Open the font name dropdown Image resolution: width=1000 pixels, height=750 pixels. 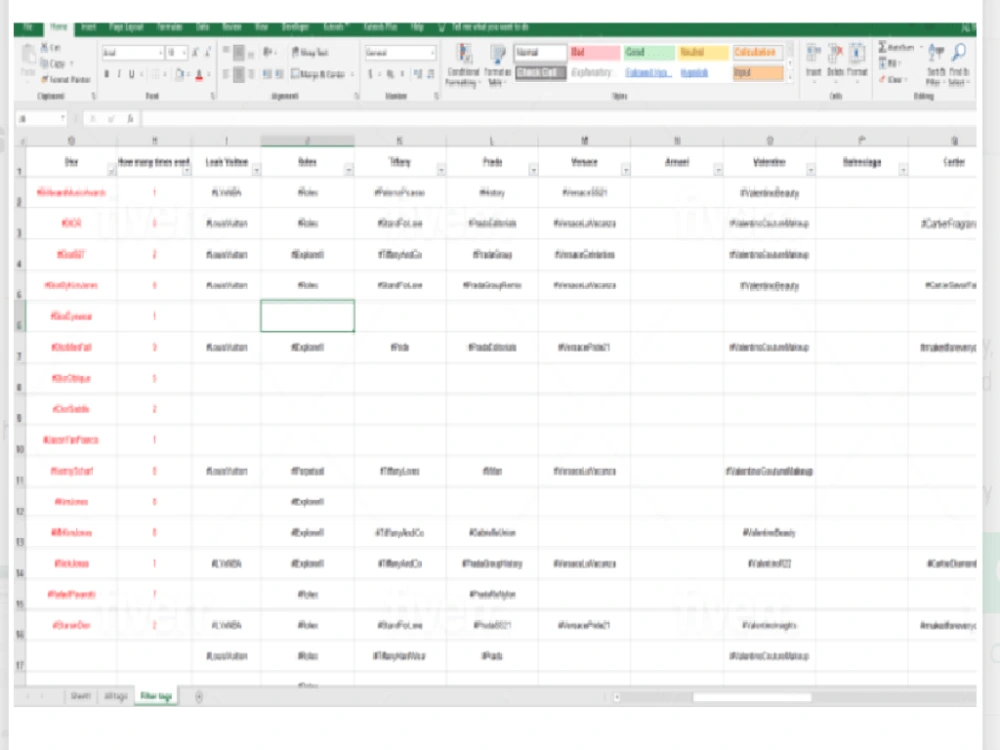160,53
